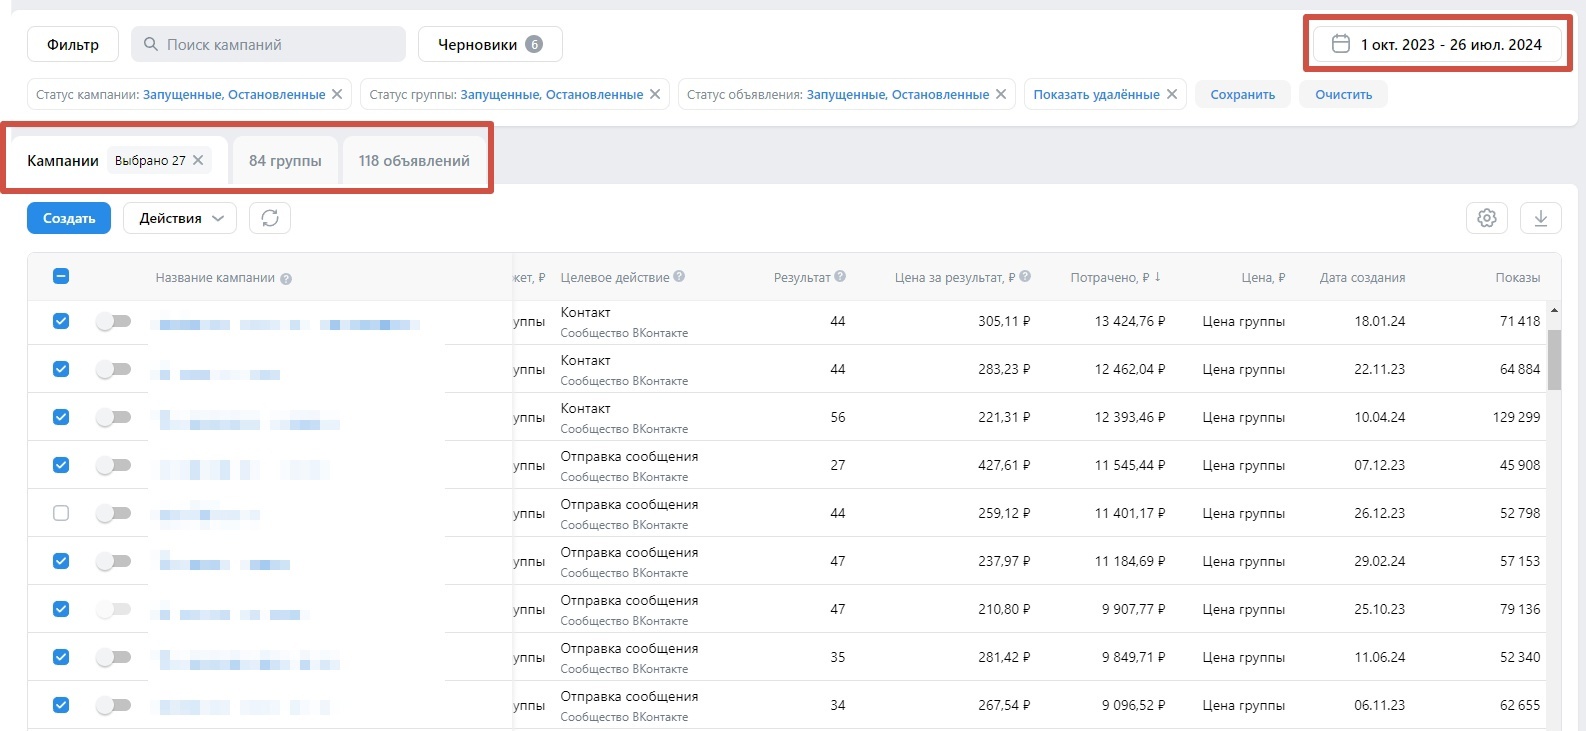
Task: Click scrollbar up arrow at table edge
Action: point(1554,311)
